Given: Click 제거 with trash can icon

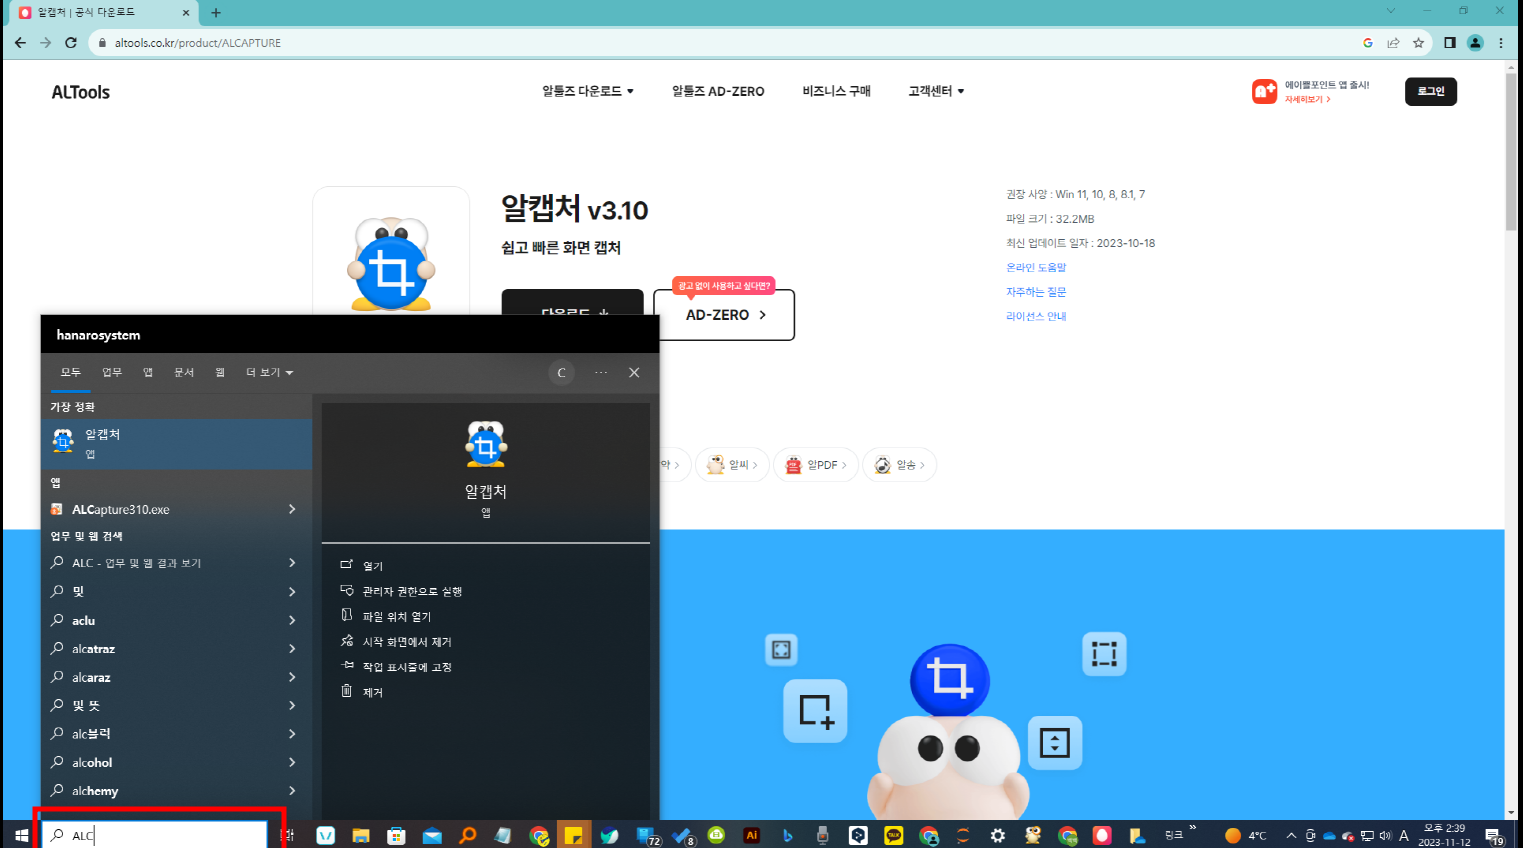Looking at the screenshot, I should (x=372, y=692).
